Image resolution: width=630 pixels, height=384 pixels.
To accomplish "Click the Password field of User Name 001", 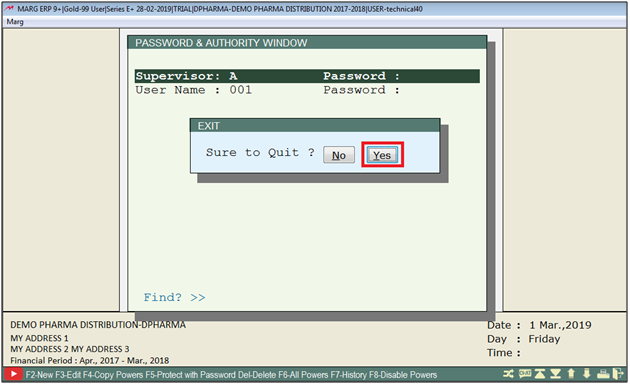I will point(361,90).
